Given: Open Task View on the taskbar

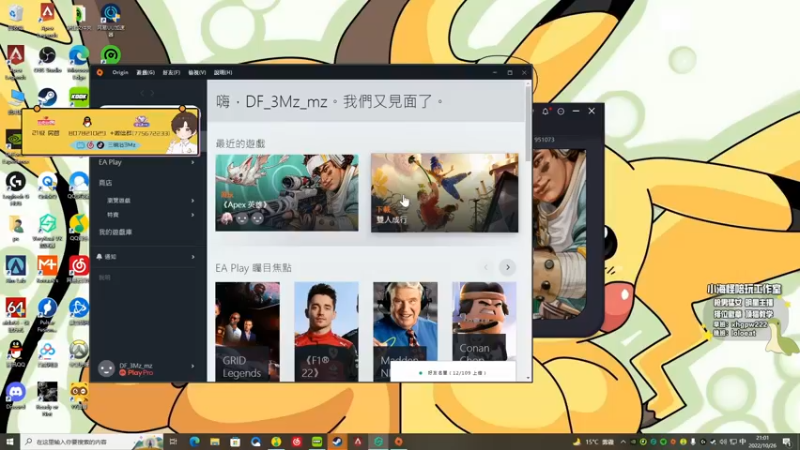Looking at the screenshot, I should click(173, 442).
